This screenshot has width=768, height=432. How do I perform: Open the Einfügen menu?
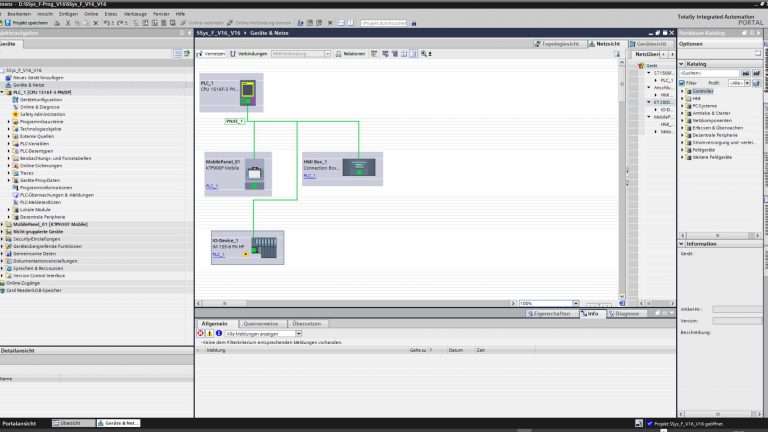pyautogui.click(x=69, y=14)
